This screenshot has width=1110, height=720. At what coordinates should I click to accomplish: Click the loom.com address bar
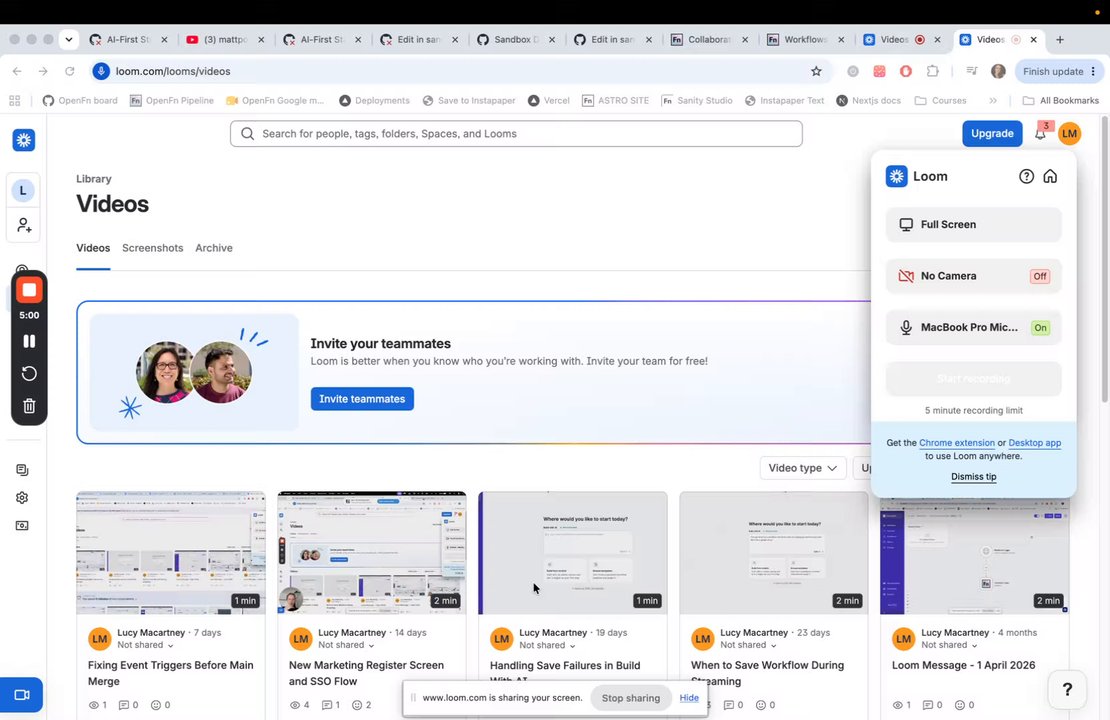(x=453, y=71)
